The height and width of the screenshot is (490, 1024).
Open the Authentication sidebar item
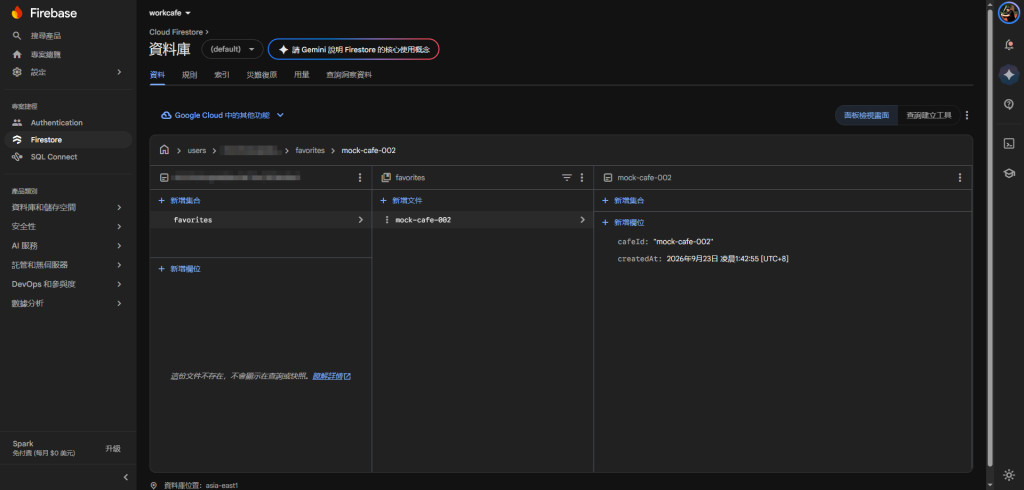pos(68,123)
